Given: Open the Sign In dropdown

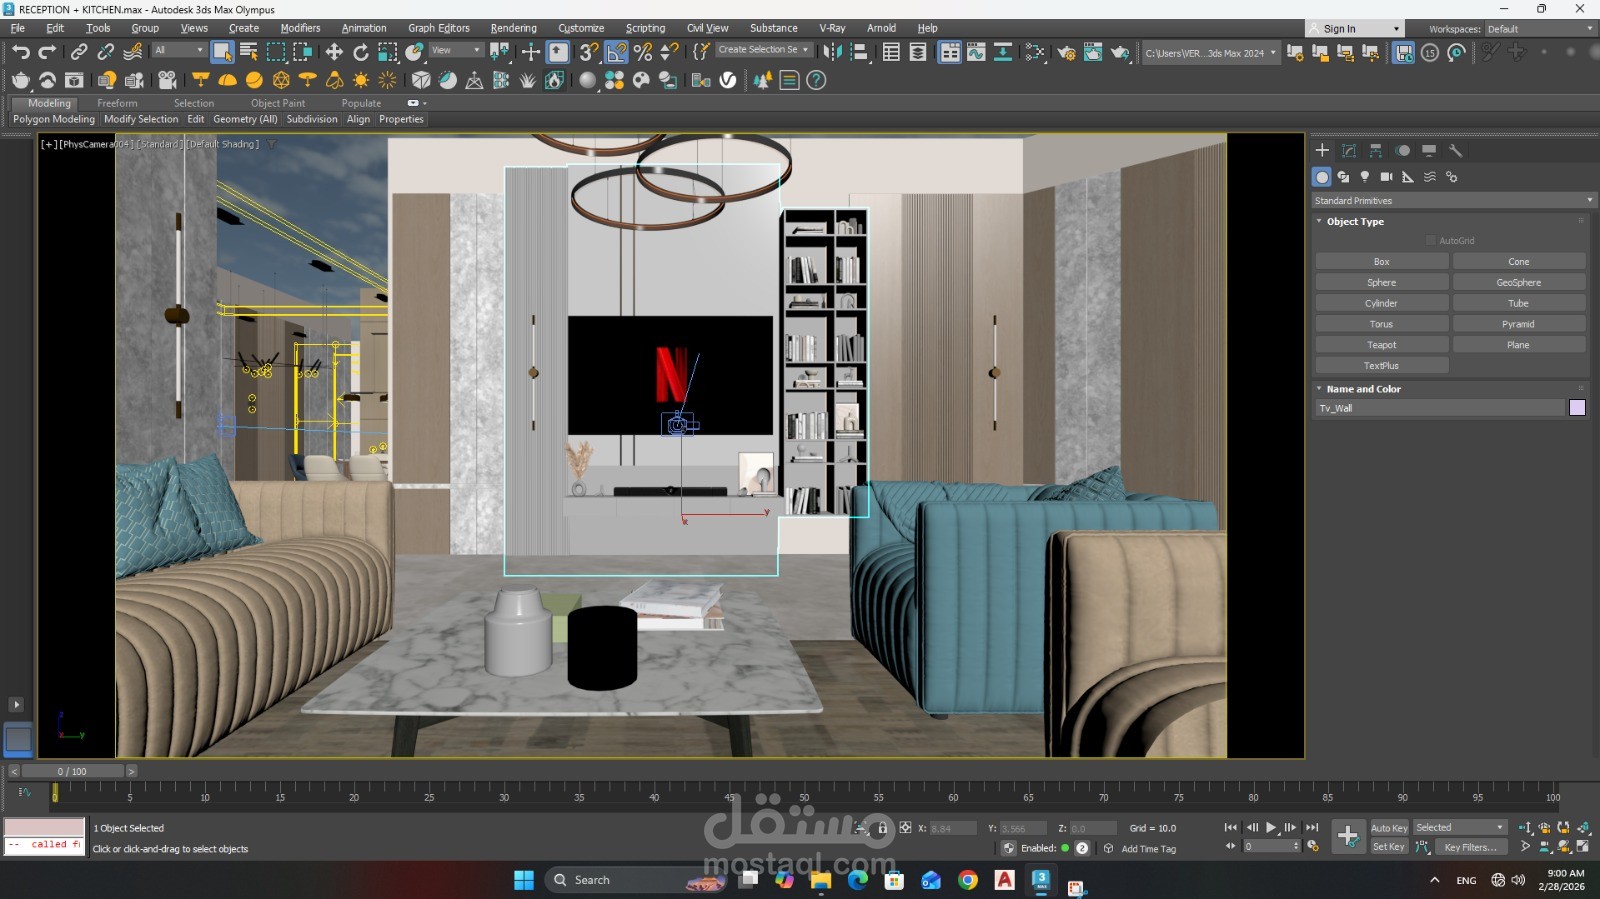Looking at the screenshot, I should tap(1355, 29).
